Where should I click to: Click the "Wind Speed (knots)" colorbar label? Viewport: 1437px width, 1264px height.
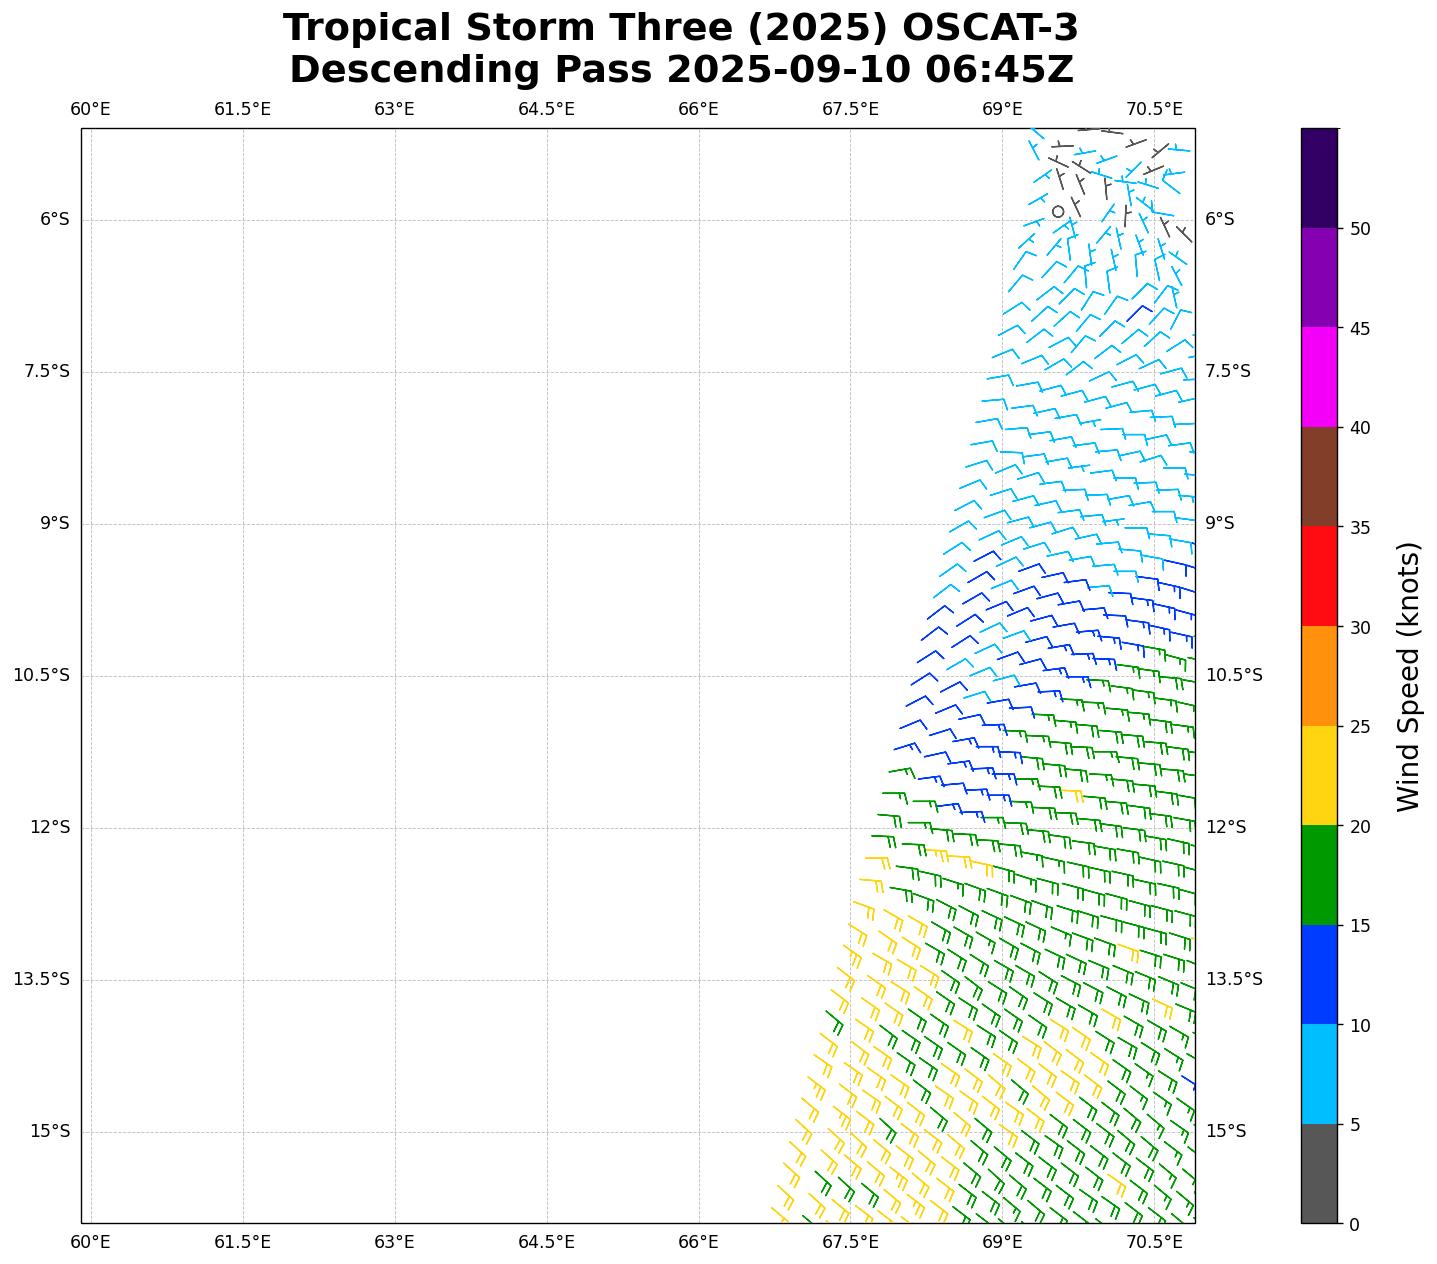tap(1408, 676)
